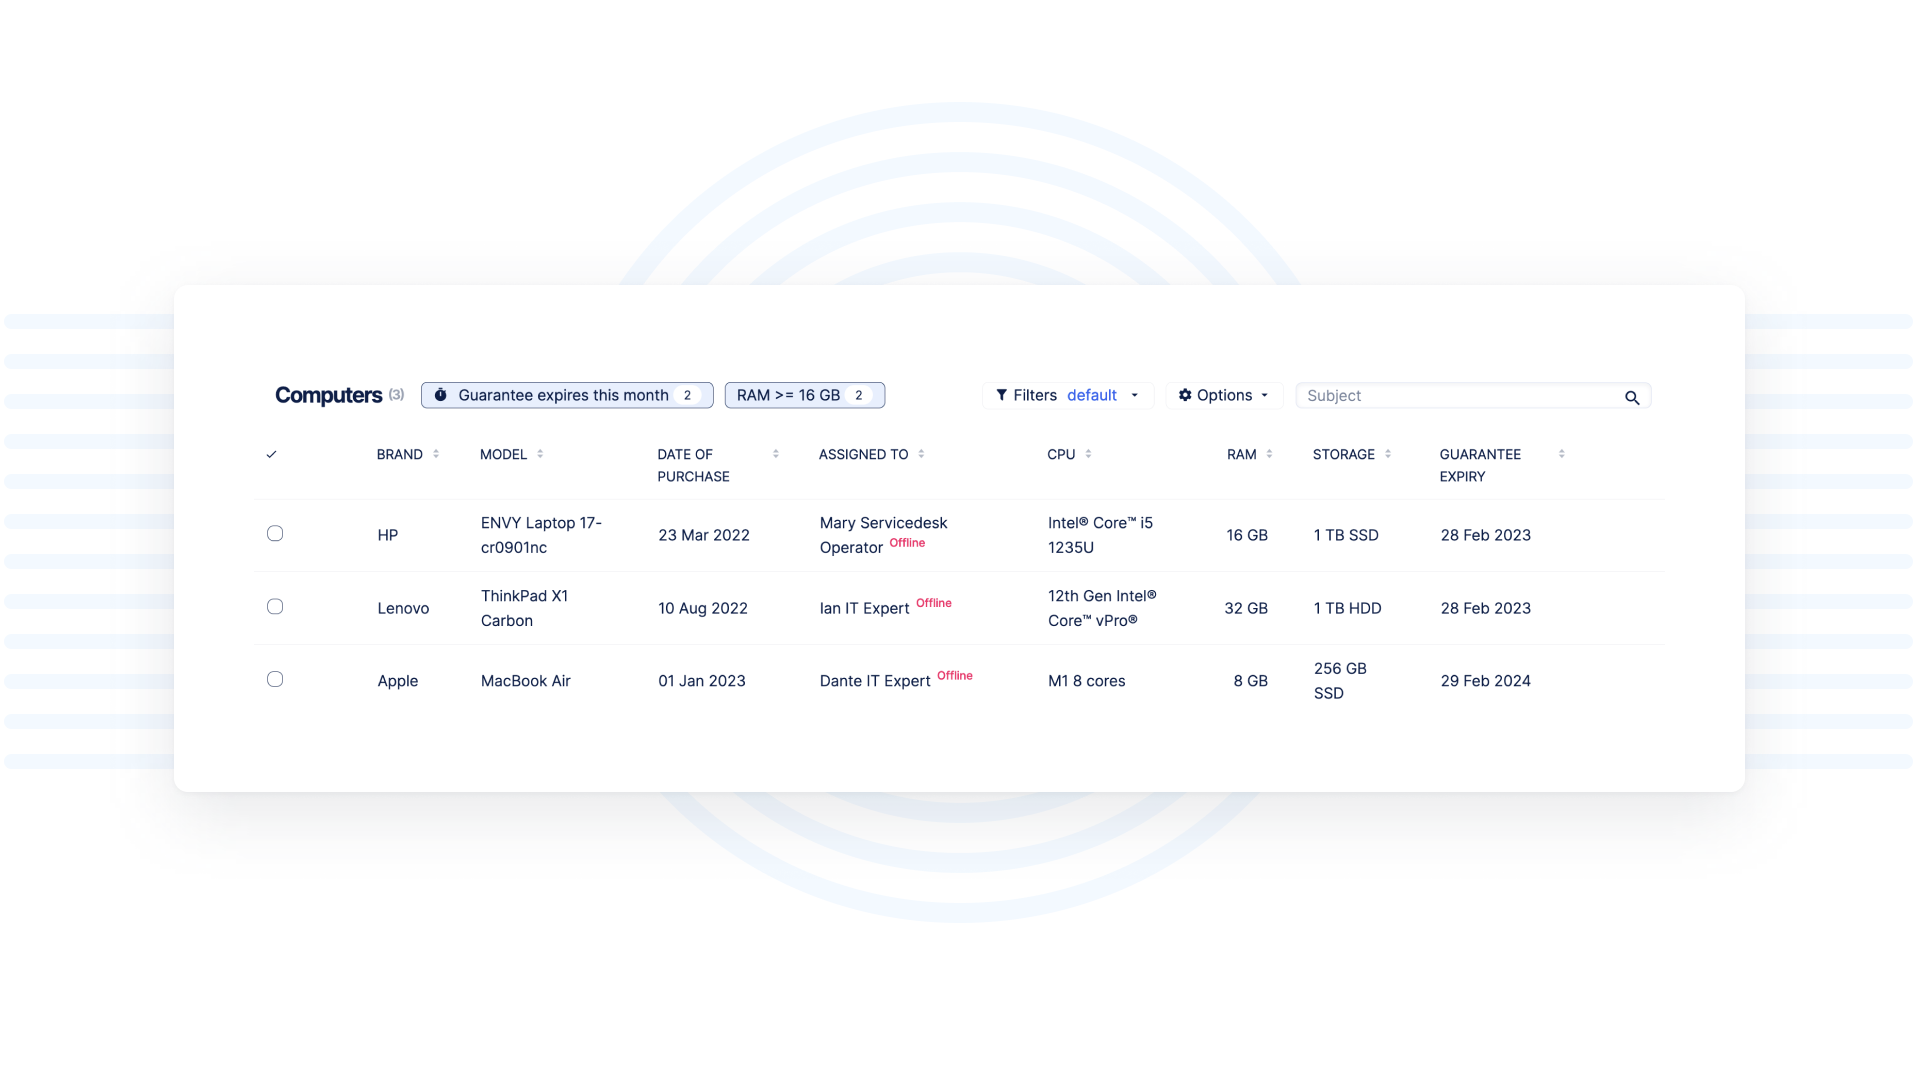
Task: Apply 'Guarantee expires this month' filter
Action: 566,395
